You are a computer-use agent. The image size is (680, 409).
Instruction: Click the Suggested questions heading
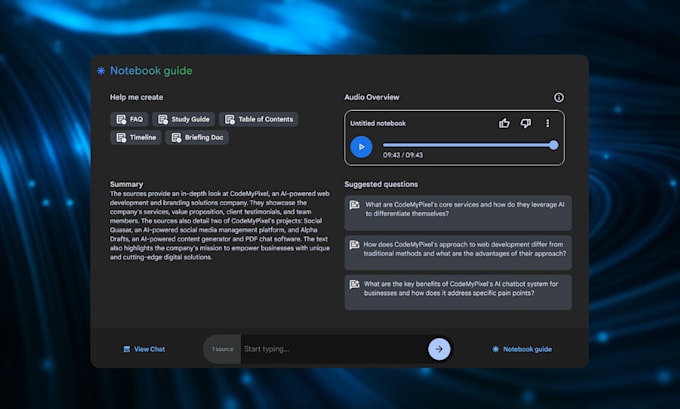(381, 184)
